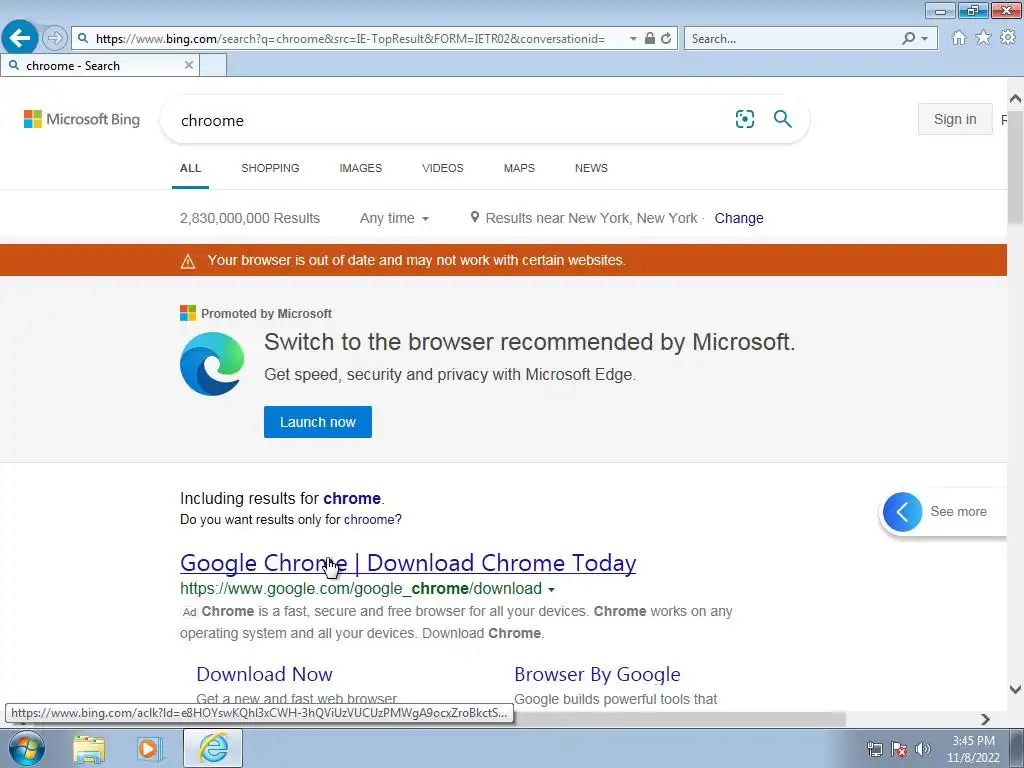Switch to the MAPS tab

(519, 168)
